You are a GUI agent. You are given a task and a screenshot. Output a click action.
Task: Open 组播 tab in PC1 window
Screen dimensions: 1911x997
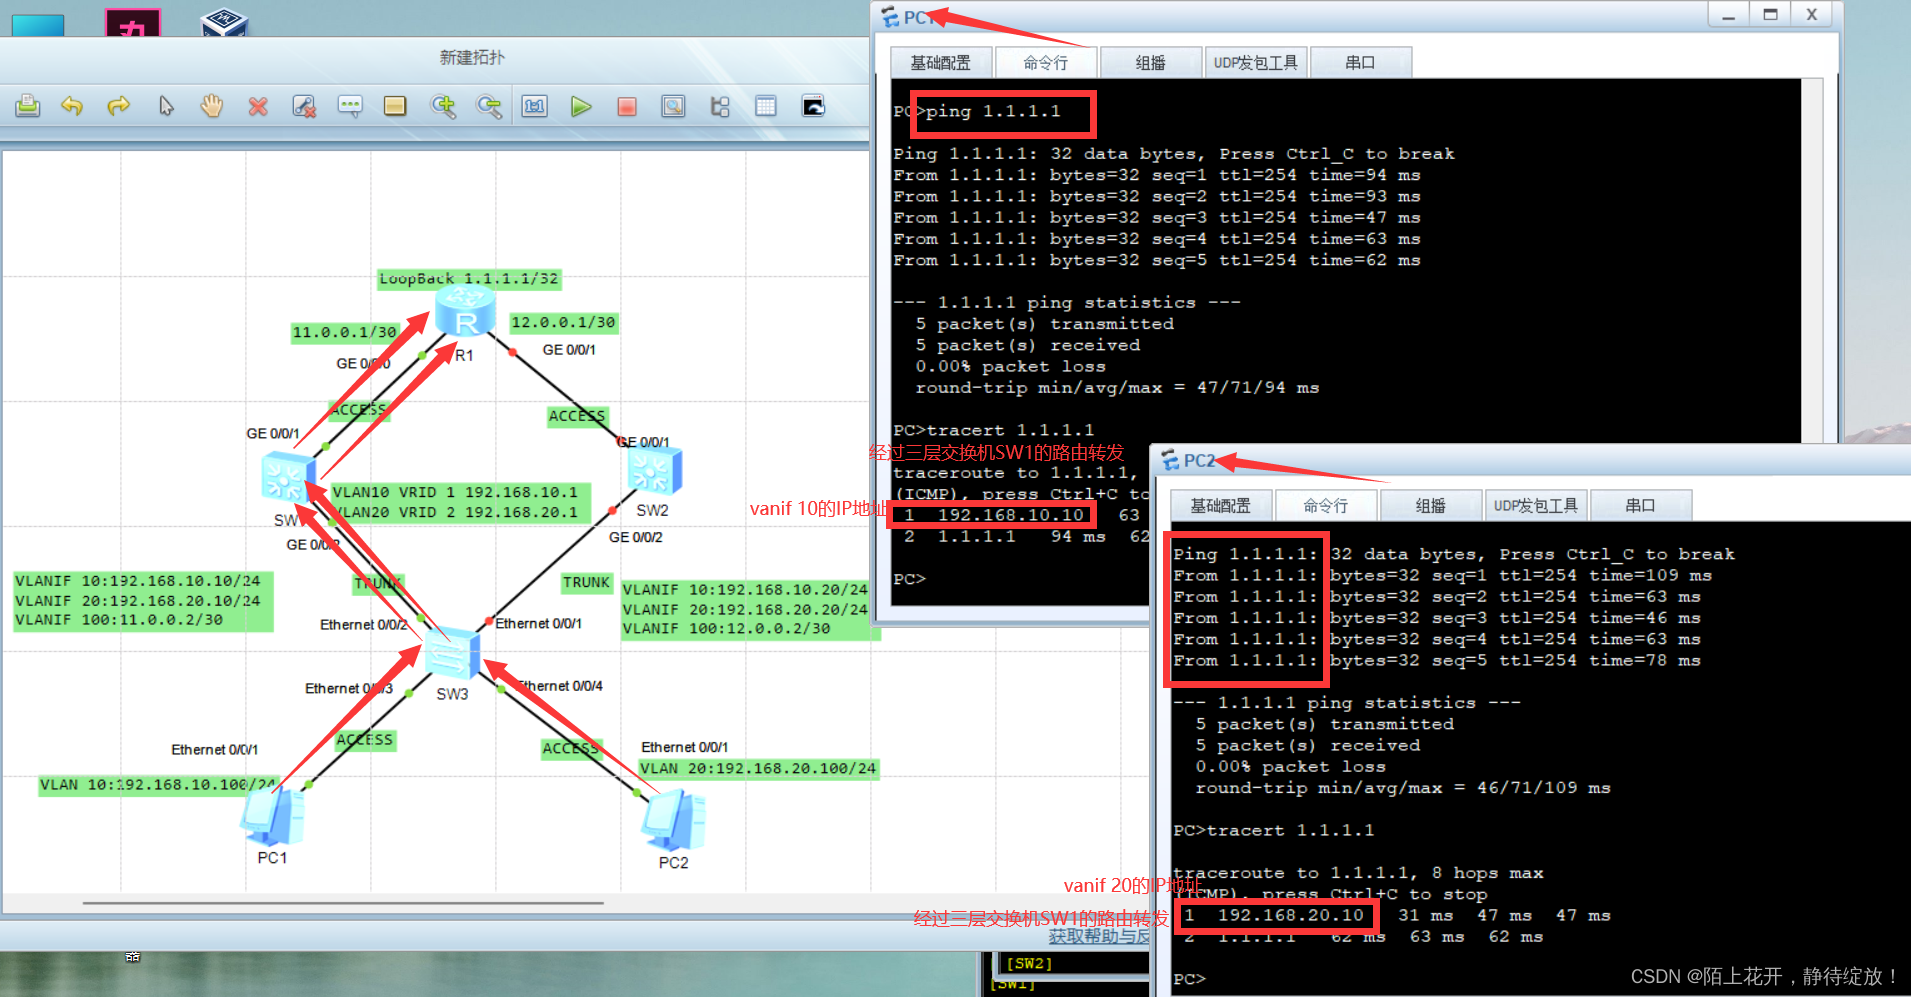pyautogui.click(x=1150, y=62)
